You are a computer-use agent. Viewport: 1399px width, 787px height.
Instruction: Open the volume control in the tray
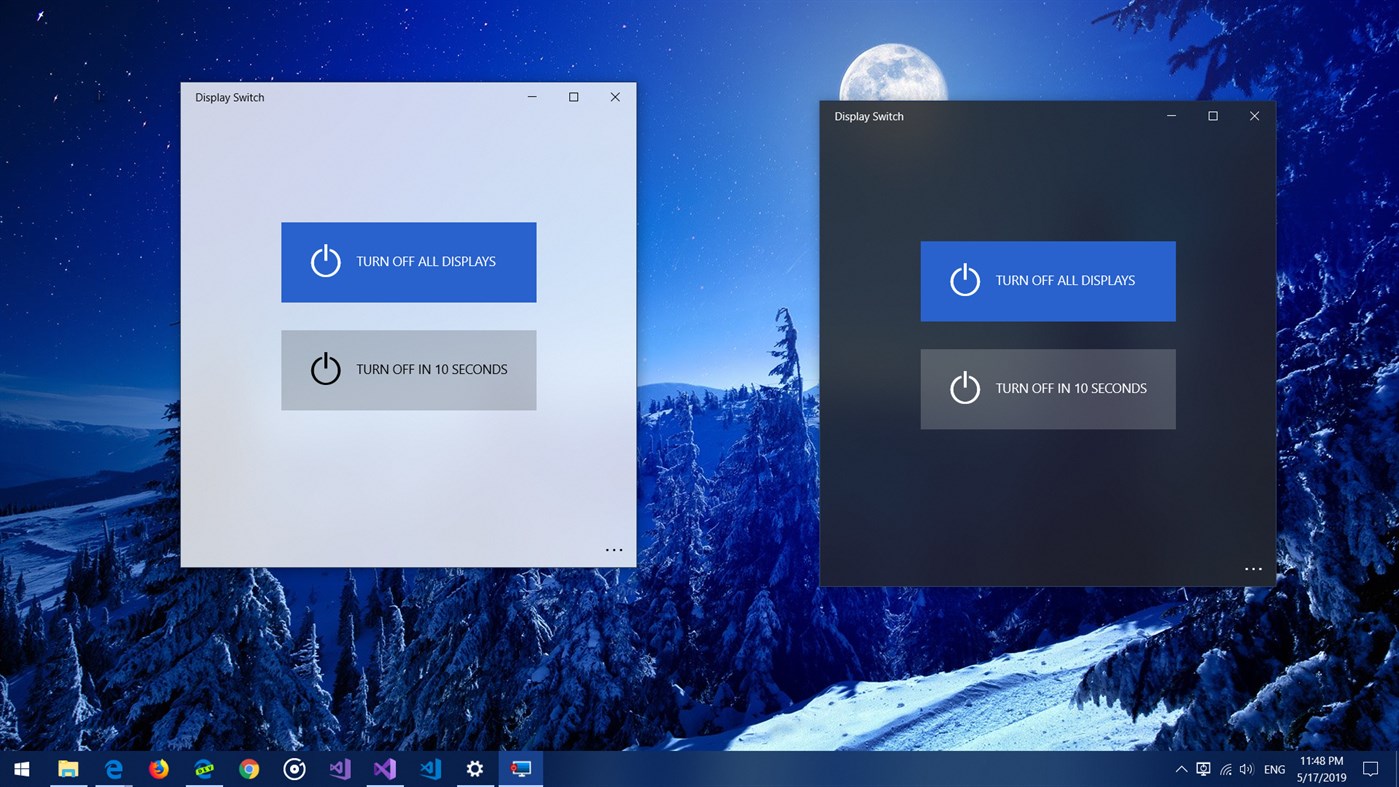[x=1247, y=769]
